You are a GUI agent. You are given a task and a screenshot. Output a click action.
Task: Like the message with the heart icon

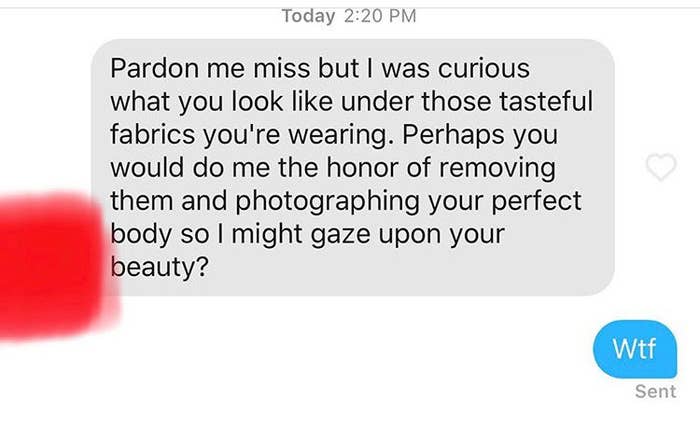(x=661, y=167)
